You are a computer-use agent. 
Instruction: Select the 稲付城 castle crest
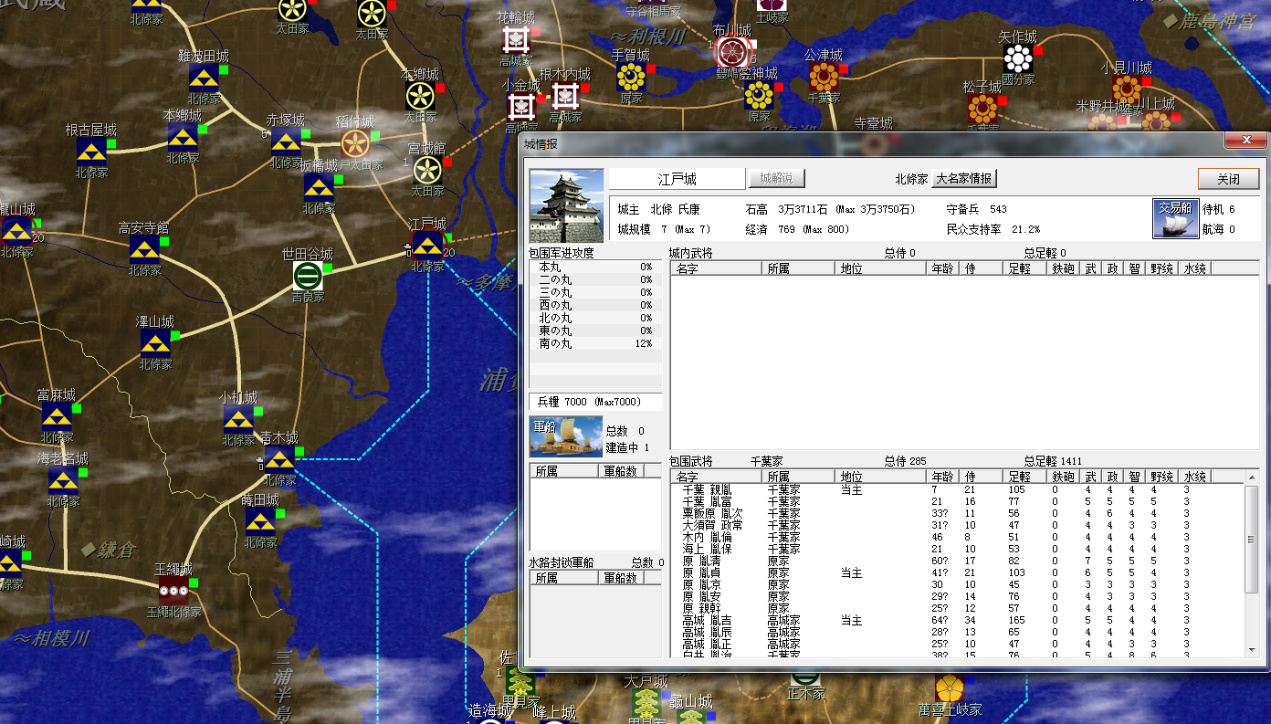[355, 144]
